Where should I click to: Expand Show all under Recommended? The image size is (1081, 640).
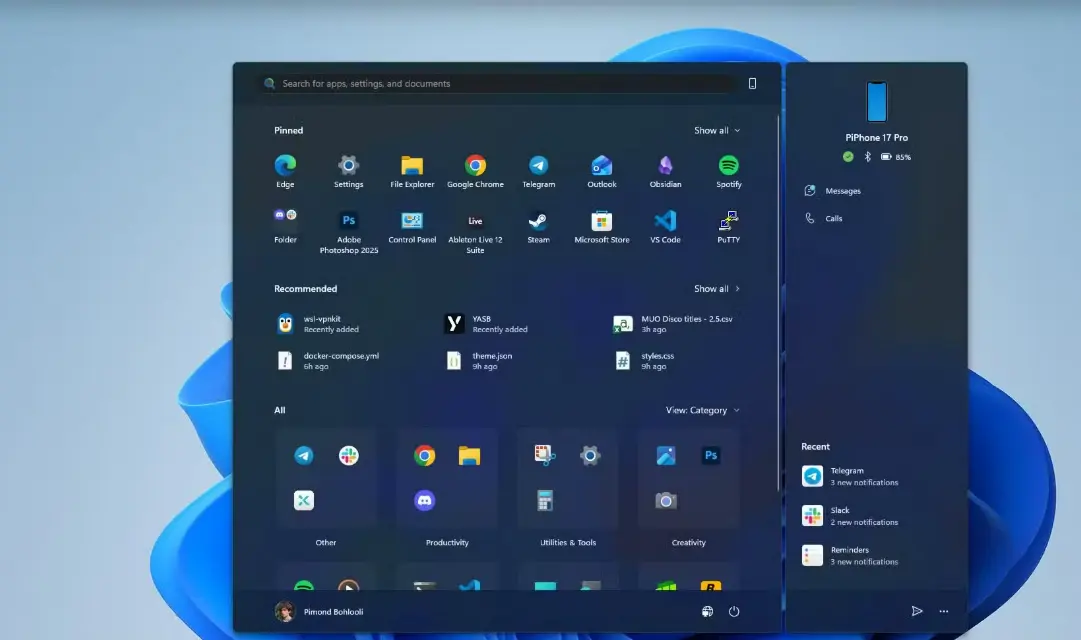tap(716, 288)
